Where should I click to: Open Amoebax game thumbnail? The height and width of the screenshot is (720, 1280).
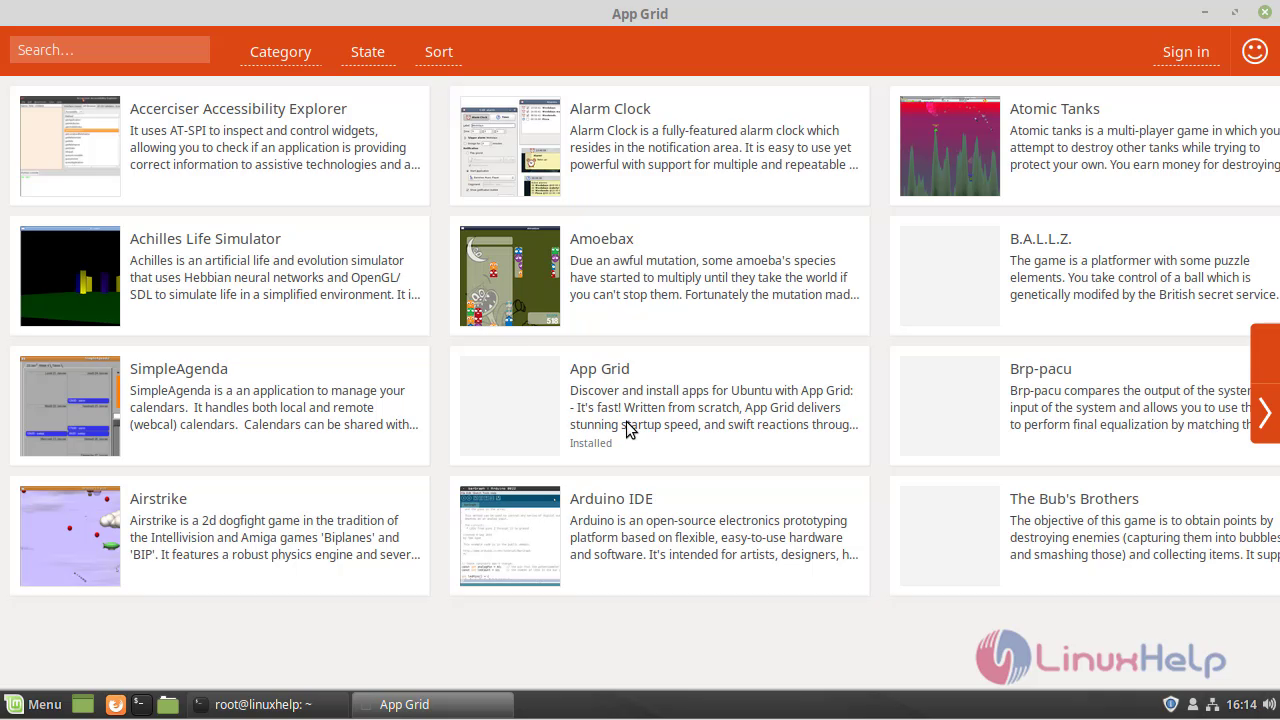click(510, 276)
